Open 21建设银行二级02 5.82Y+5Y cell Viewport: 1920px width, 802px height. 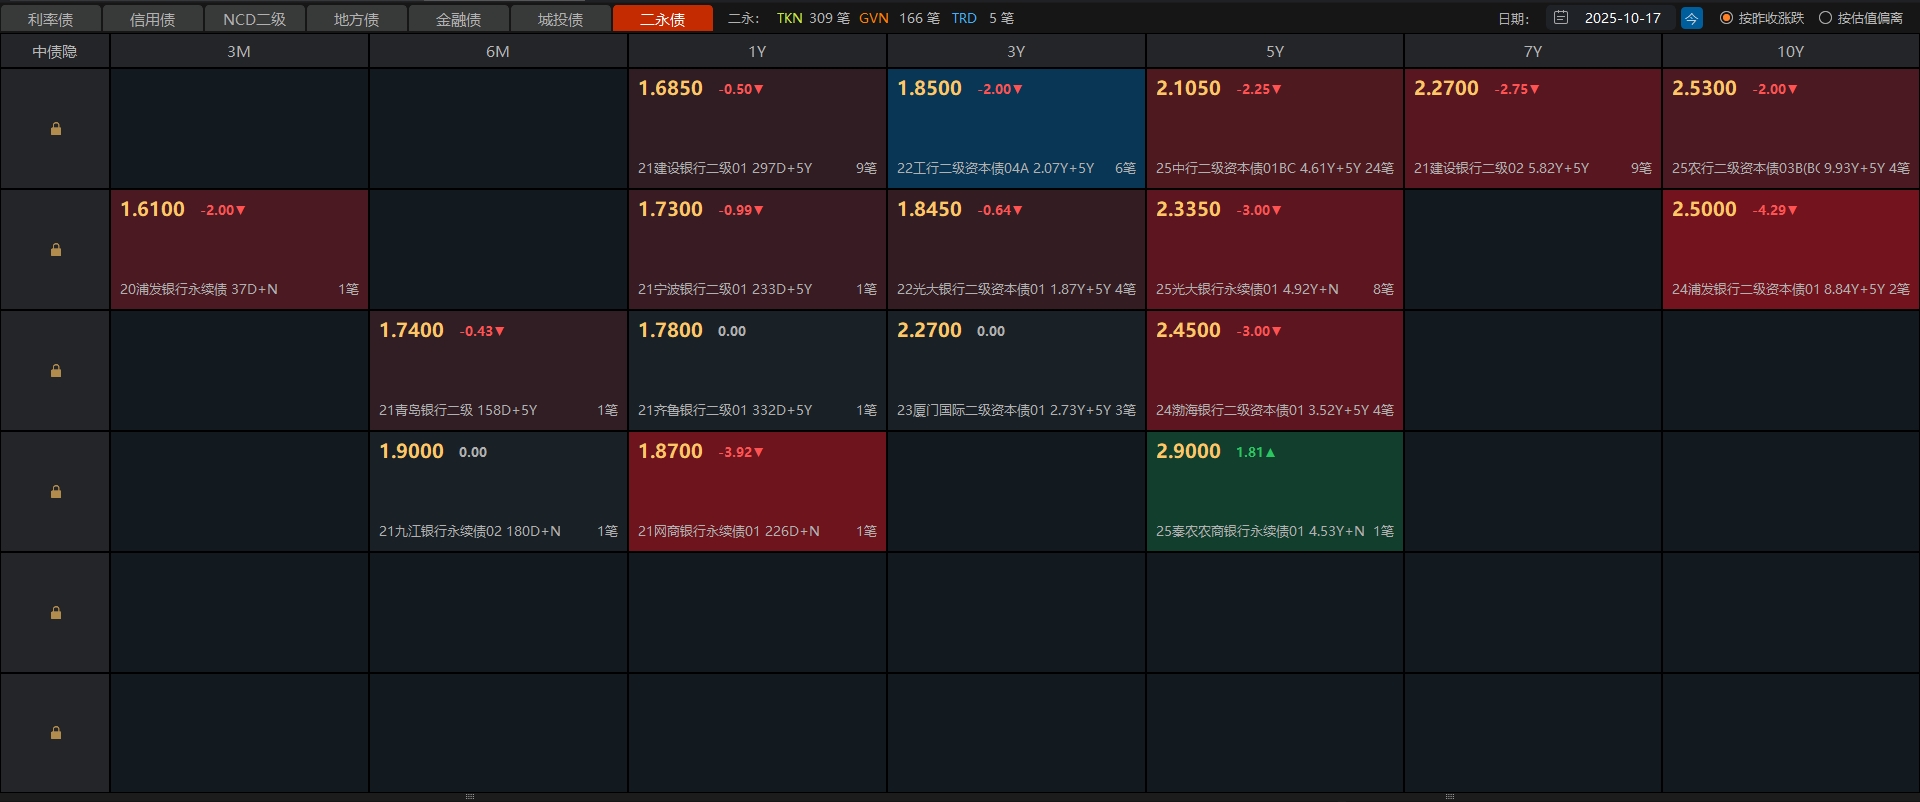(1533, 129)
